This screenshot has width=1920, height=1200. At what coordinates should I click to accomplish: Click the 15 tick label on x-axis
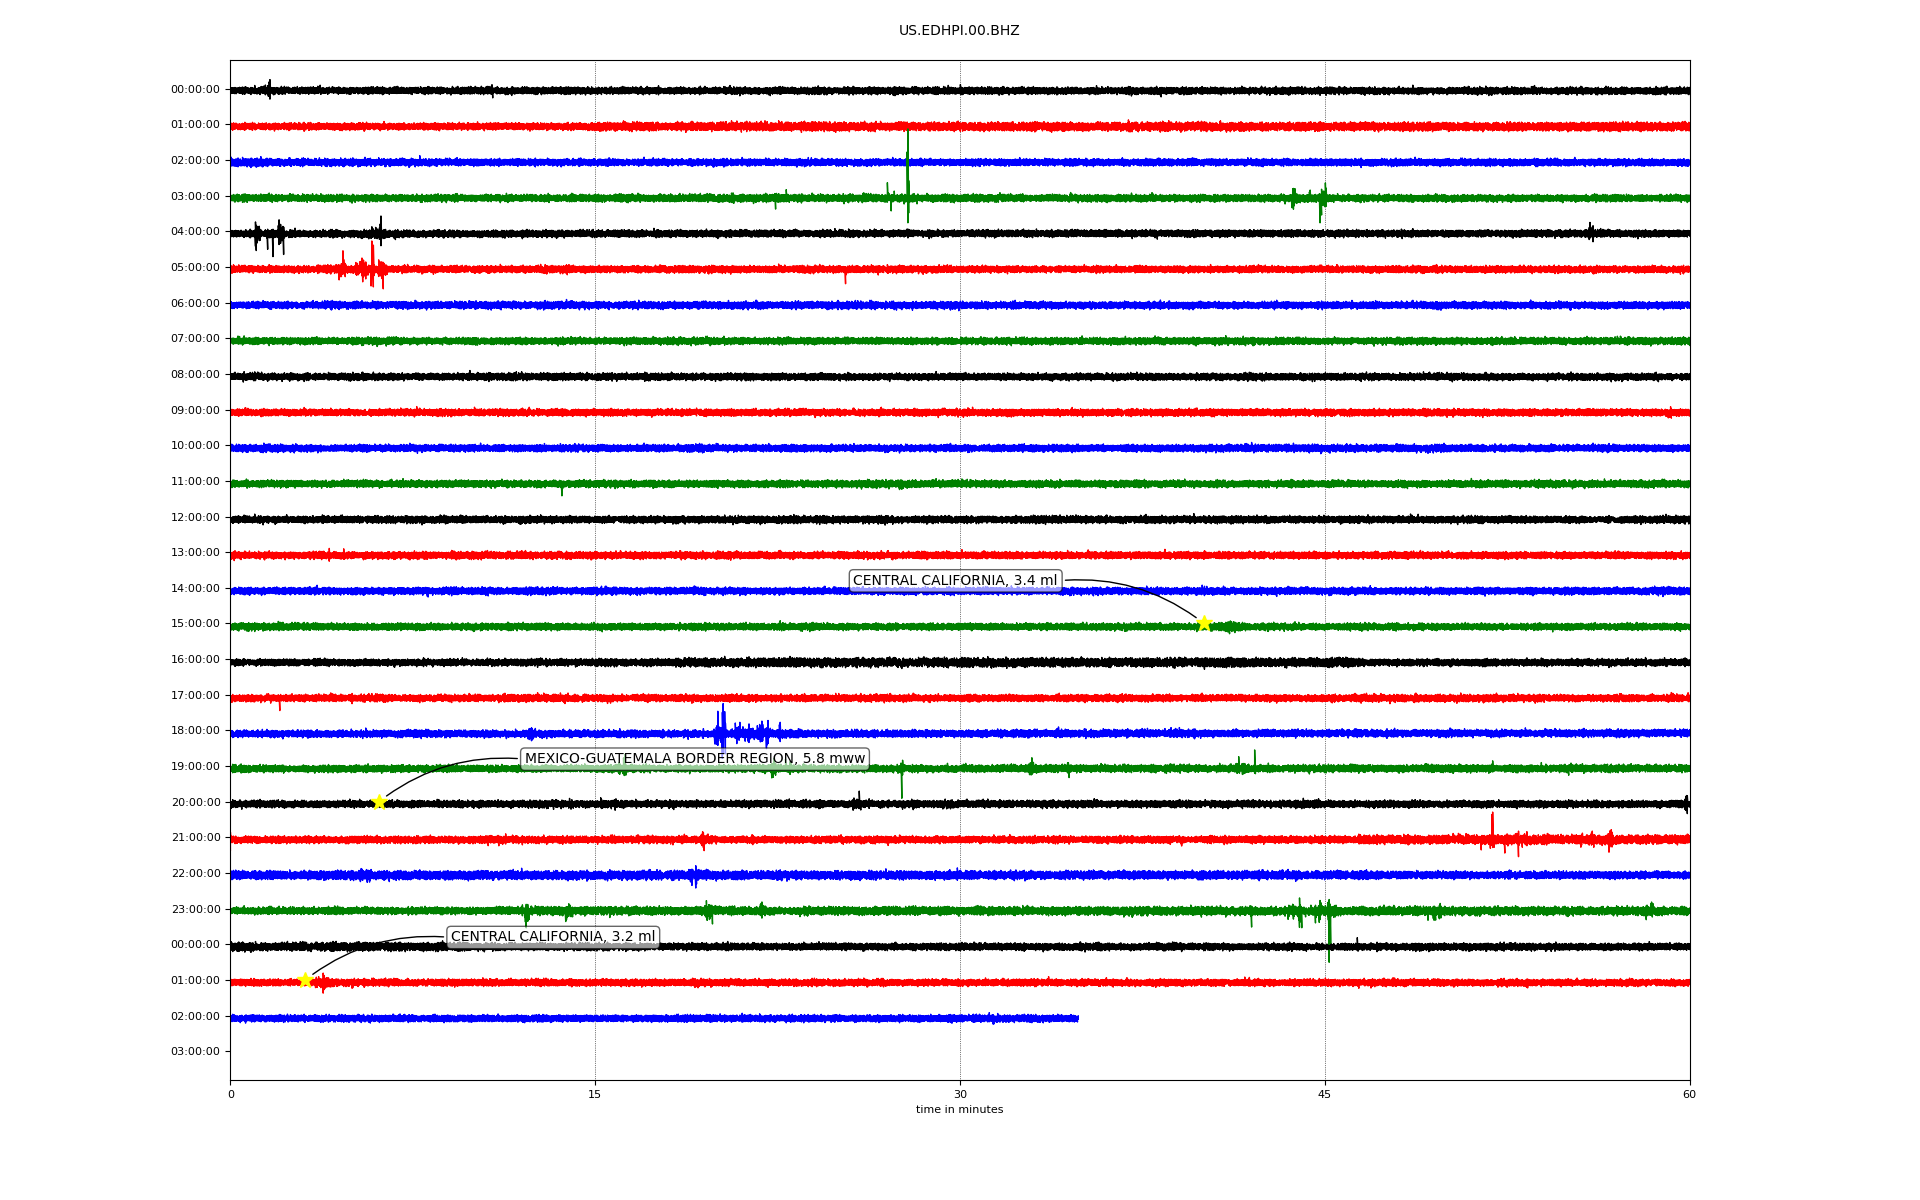[x=595, y=1094]
